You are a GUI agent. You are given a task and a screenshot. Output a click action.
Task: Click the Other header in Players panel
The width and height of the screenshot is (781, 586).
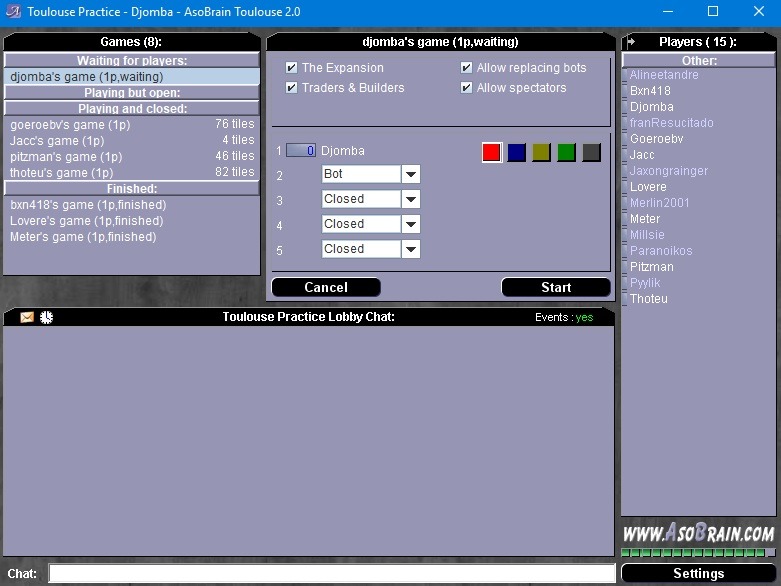(x=699, y=60)
